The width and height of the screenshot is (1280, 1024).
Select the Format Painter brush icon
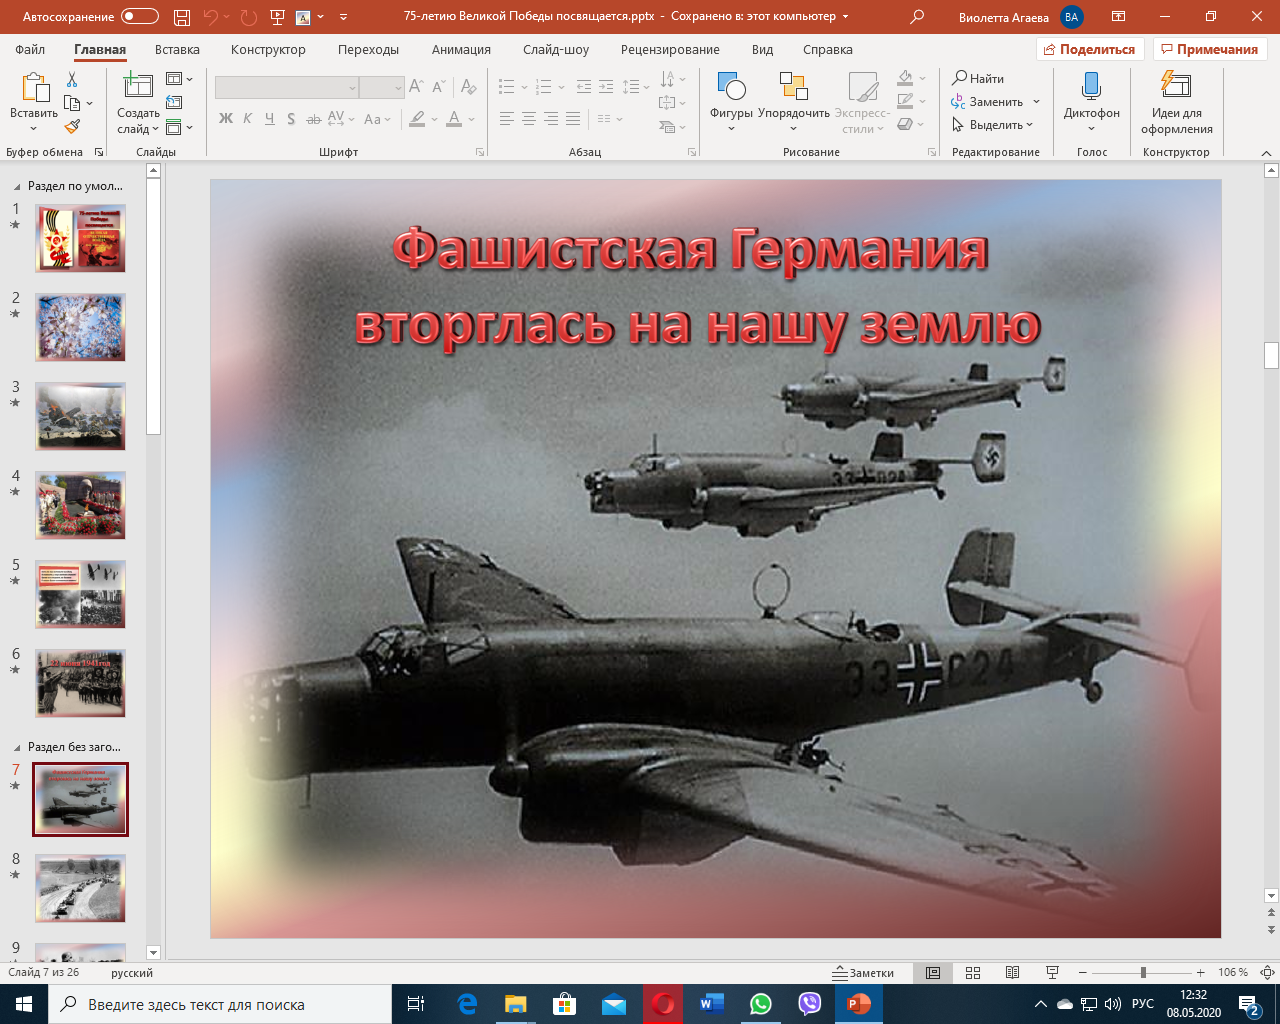(72, 127)
